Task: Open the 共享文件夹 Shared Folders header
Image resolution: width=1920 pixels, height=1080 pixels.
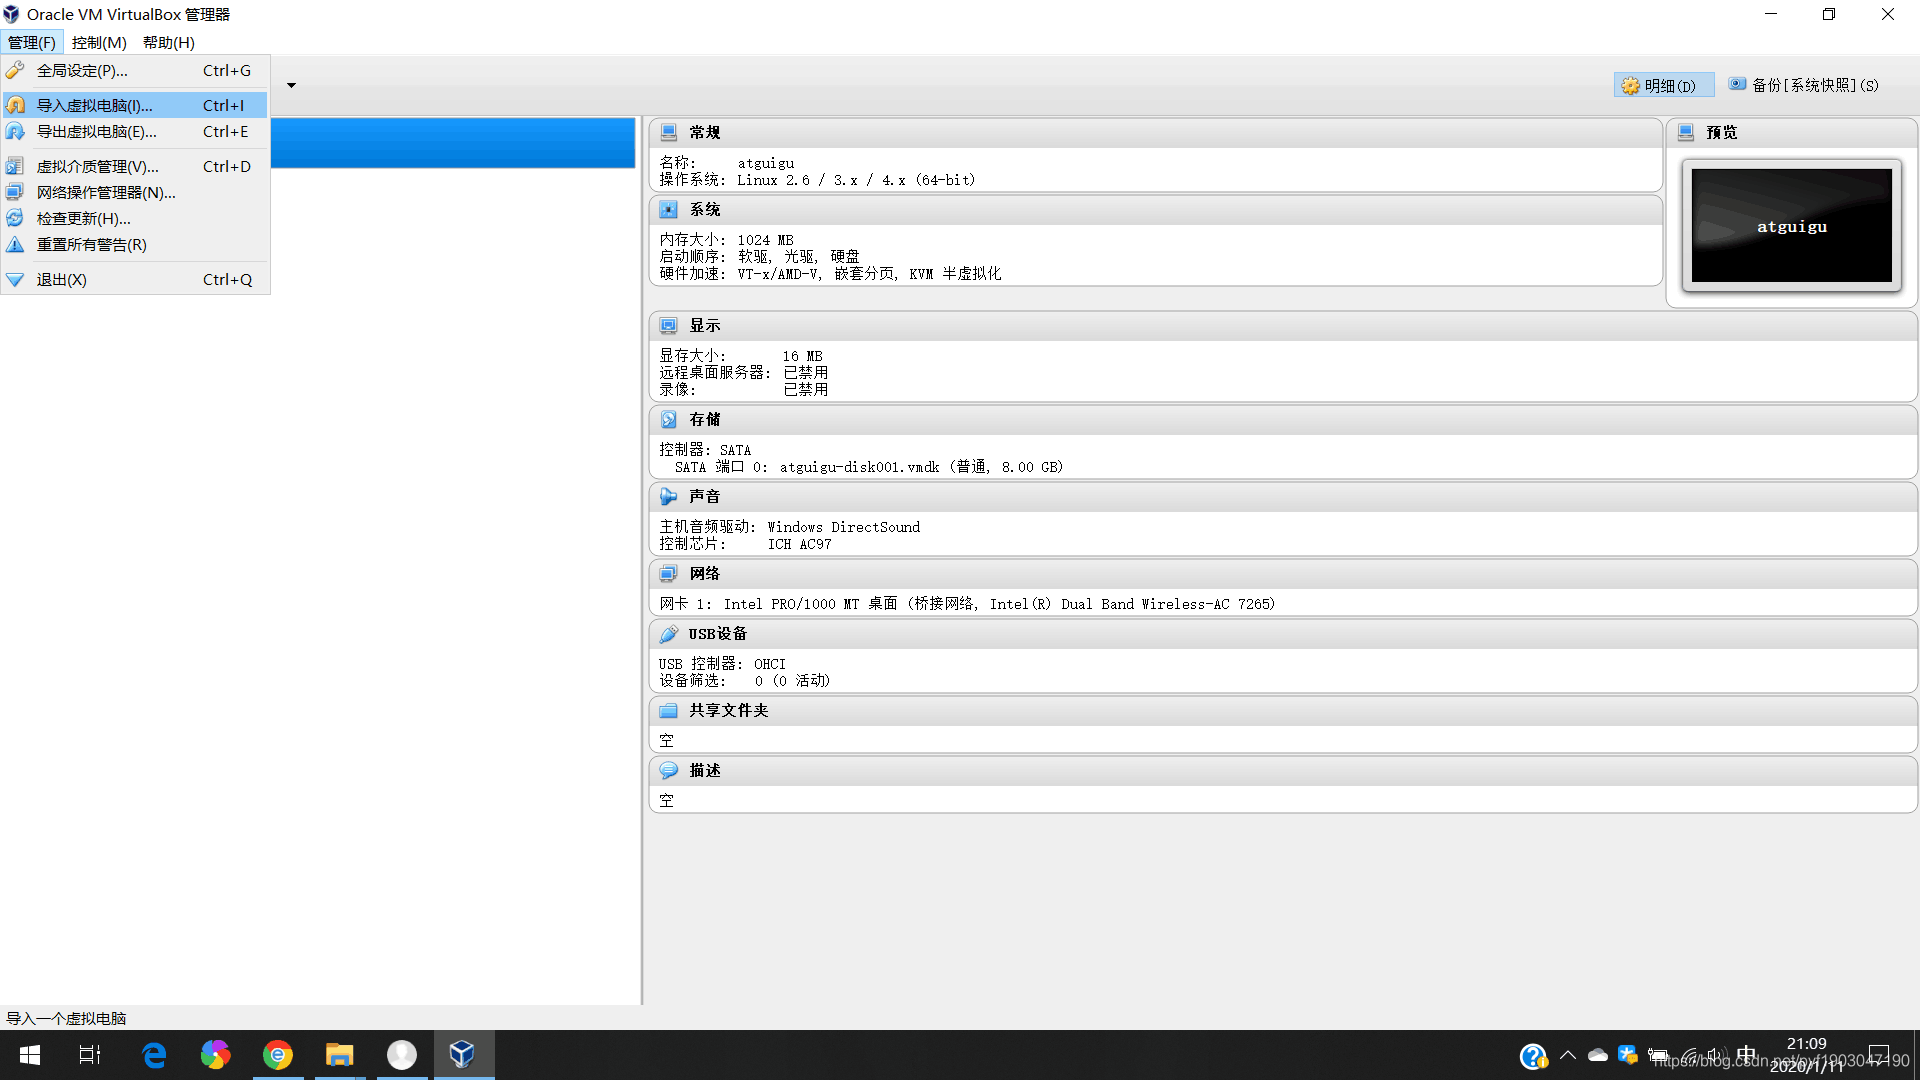Action: click(1283, 711)
